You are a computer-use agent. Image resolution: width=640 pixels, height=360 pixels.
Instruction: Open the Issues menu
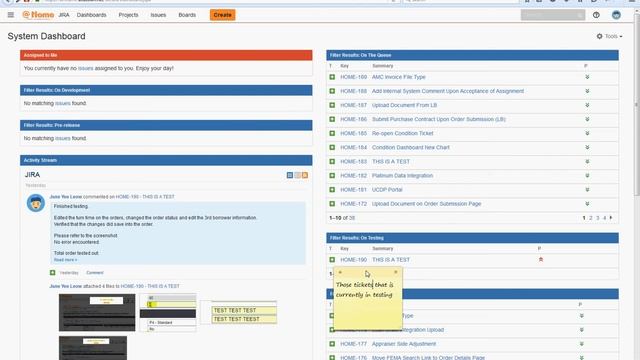coord(158,15)
